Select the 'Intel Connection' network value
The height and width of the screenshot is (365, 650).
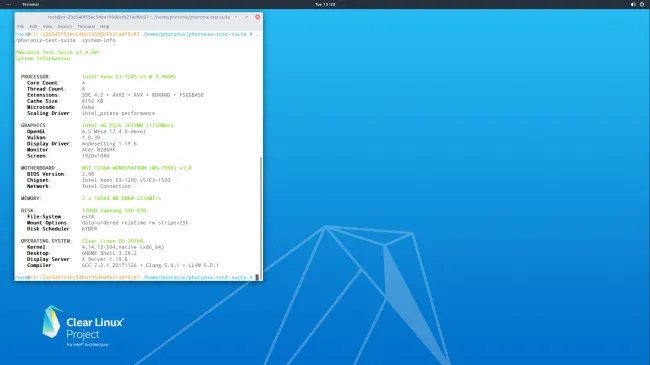click(x=106, y=186)
